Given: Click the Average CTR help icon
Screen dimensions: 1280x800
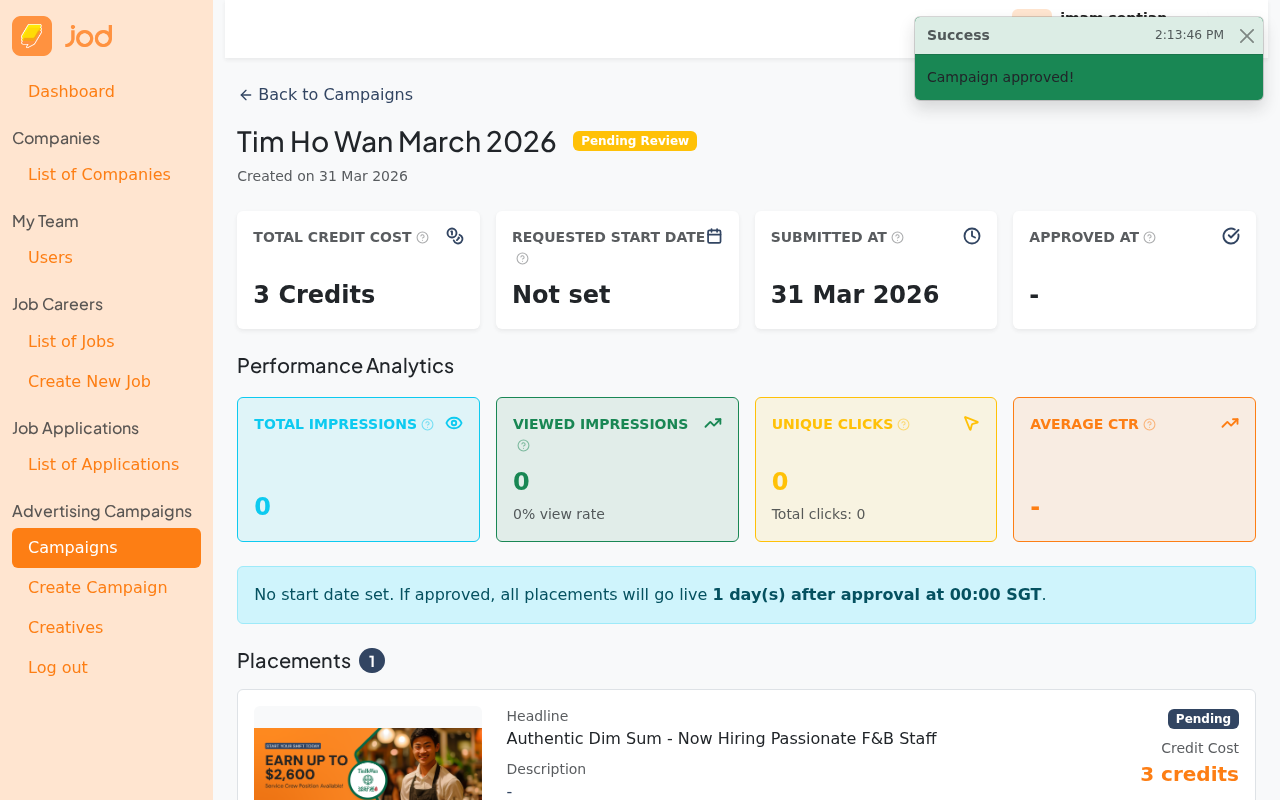Looking at the screenshot, I should (x=1149, y=425).
